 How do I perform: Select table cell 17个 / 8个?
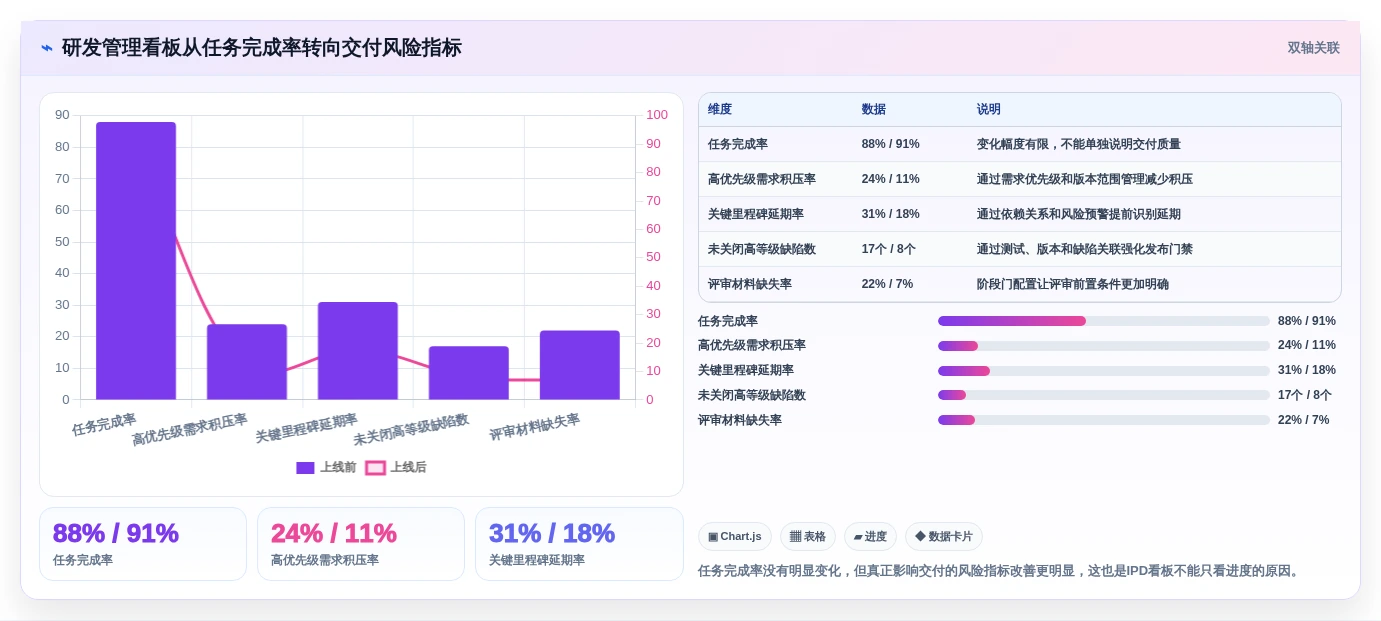(889, 249)
